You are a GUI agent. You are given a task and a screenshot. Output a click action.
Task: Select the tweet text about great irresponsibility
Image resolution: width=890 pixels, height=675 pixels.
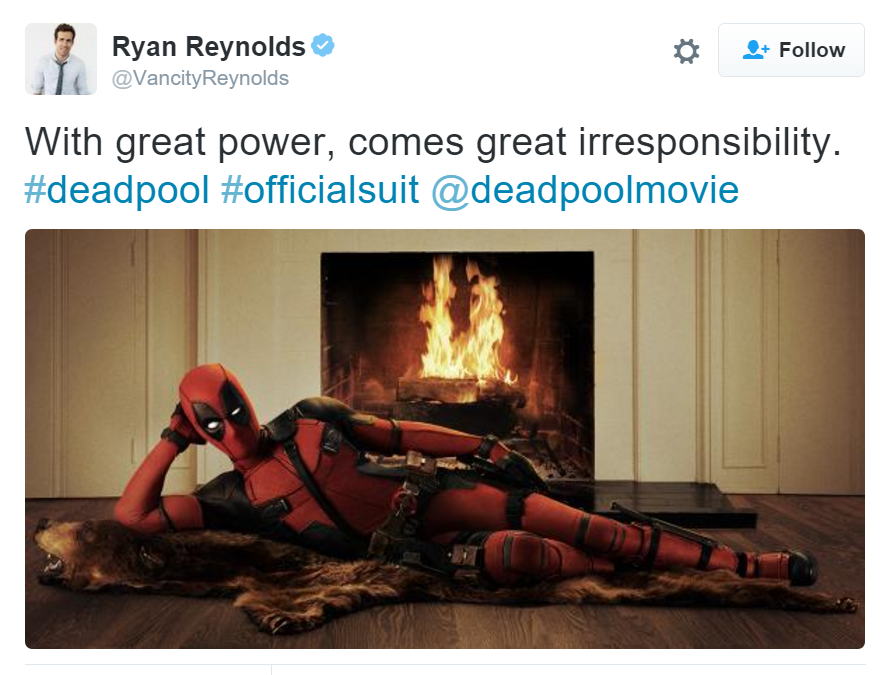tap(433, 141)
